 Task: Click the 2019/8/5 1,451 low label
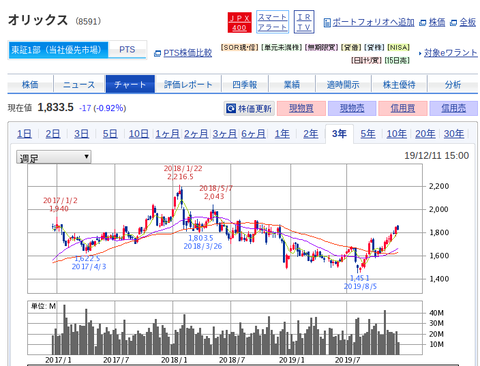pyautogui.click(x=360, y=282)
